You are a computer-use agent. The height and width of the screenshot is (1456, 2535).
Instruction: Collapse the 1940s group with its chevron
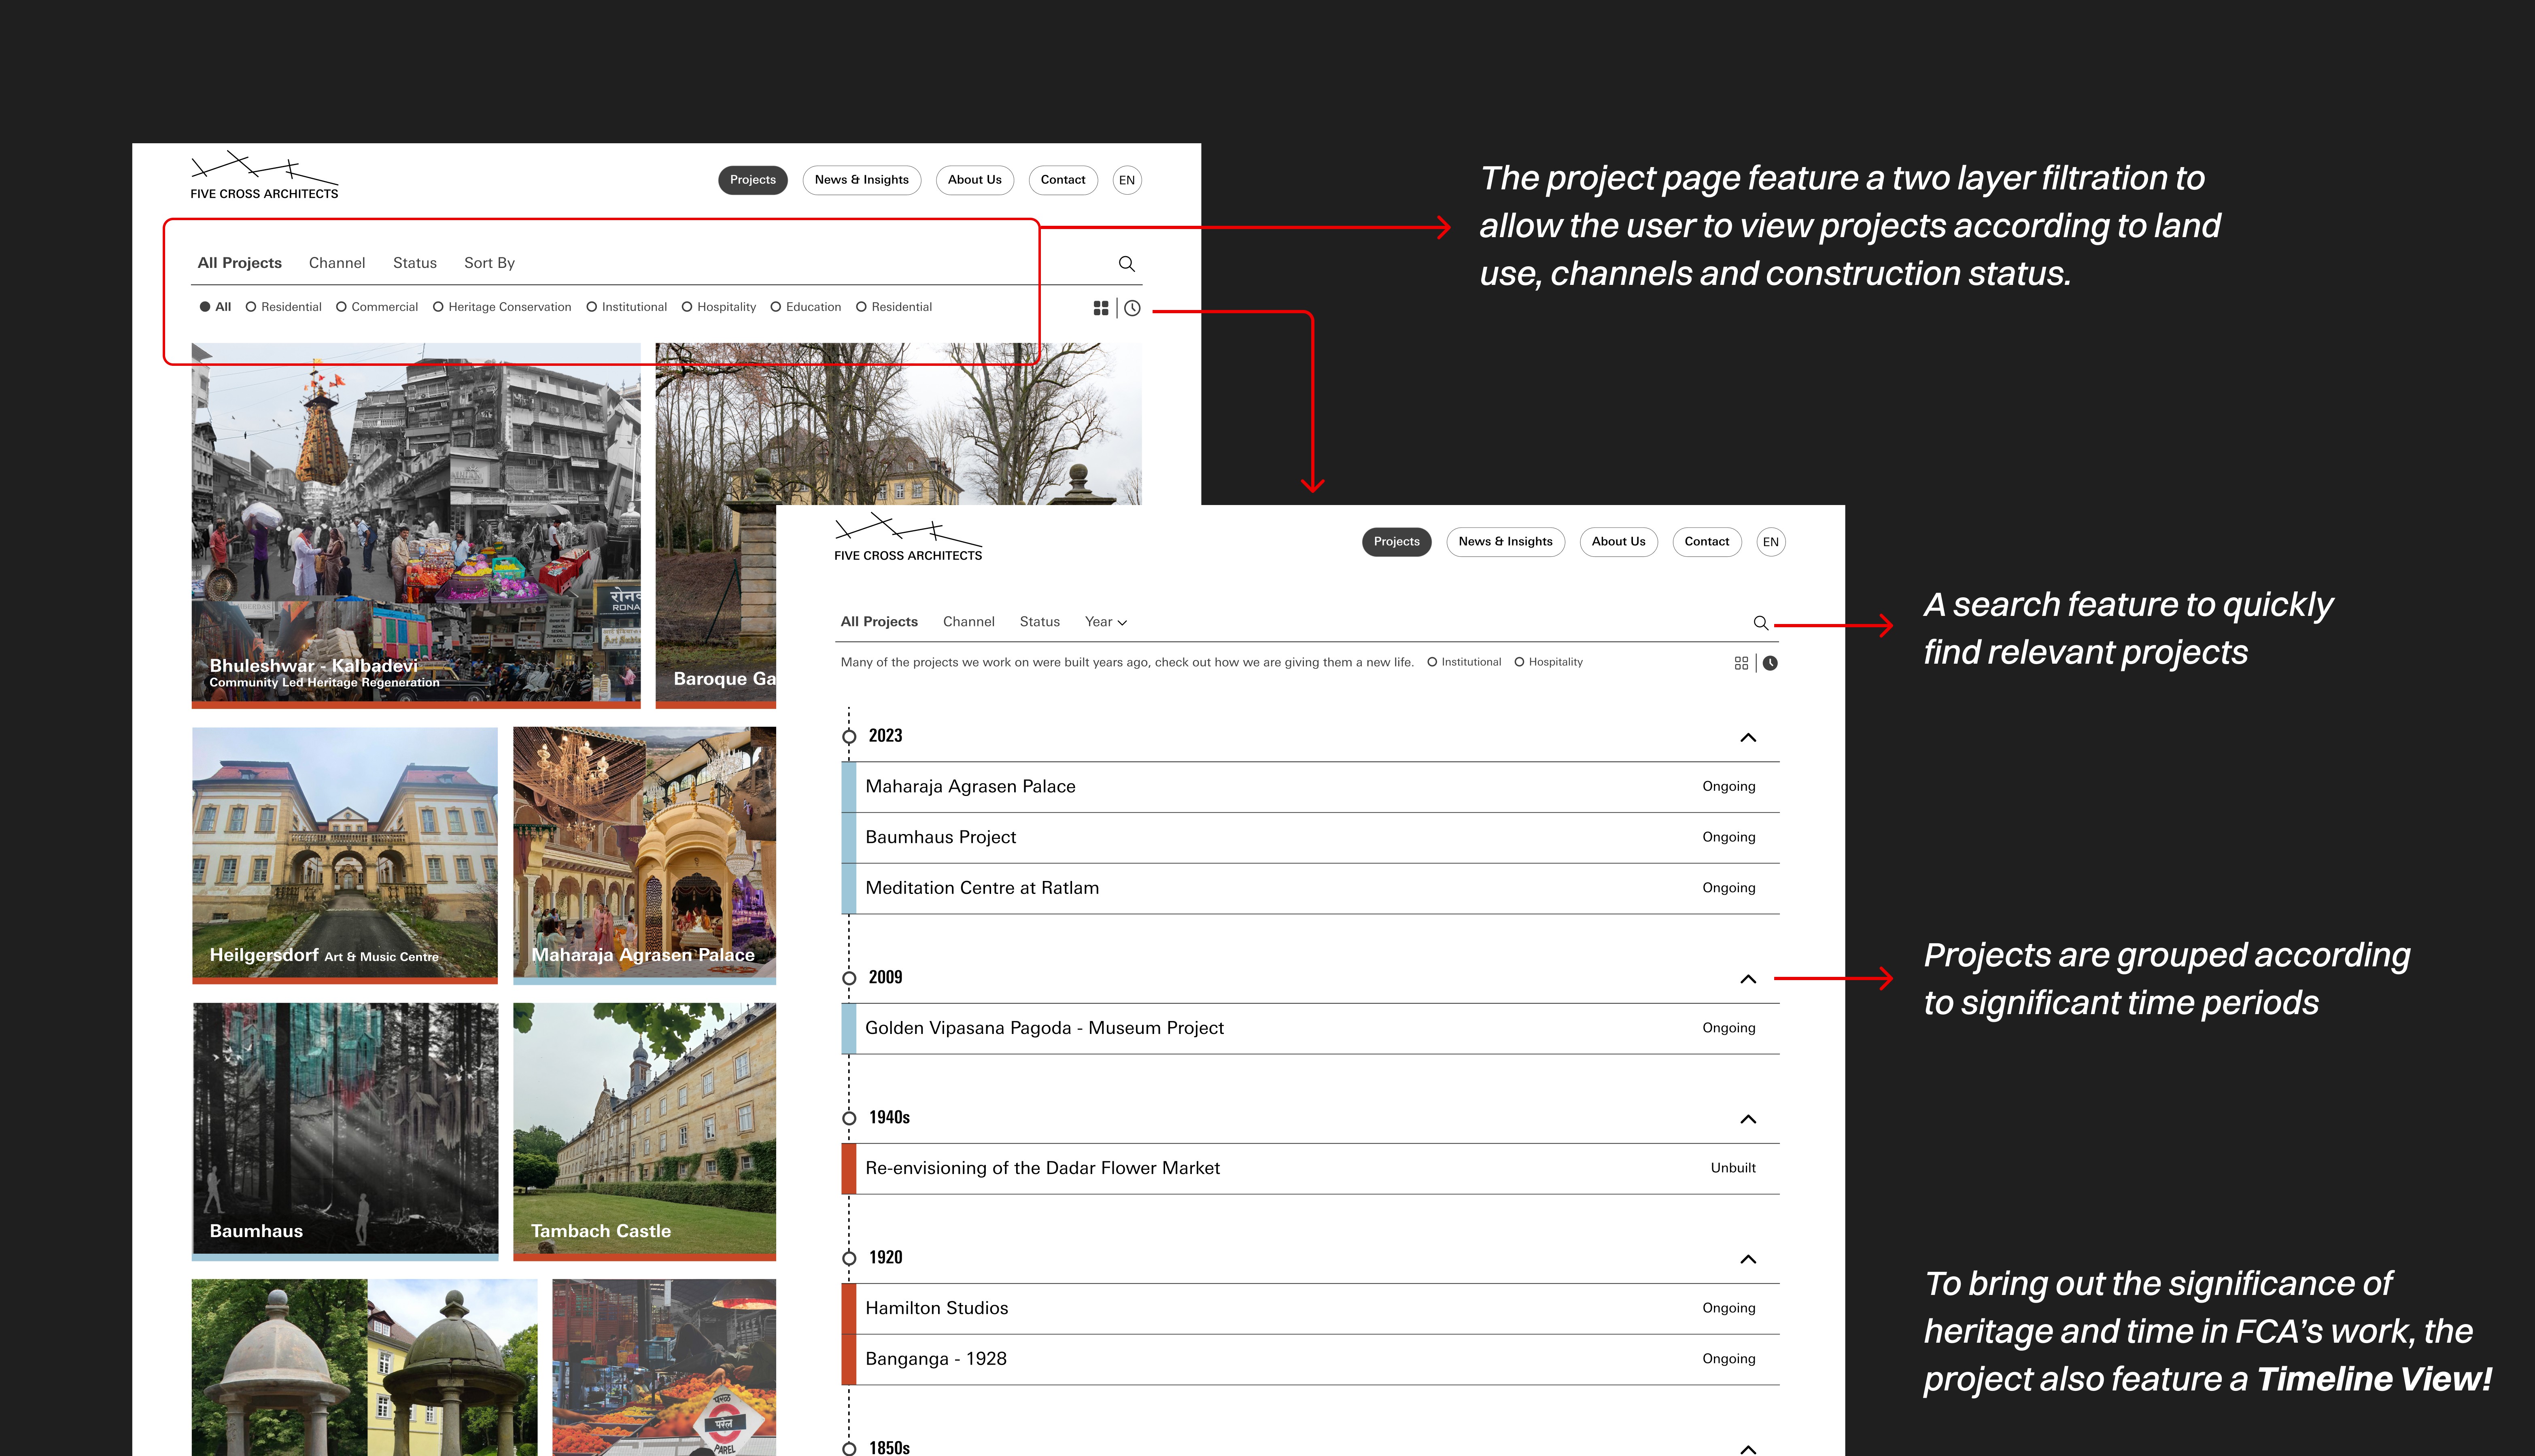(1748, 1119)
